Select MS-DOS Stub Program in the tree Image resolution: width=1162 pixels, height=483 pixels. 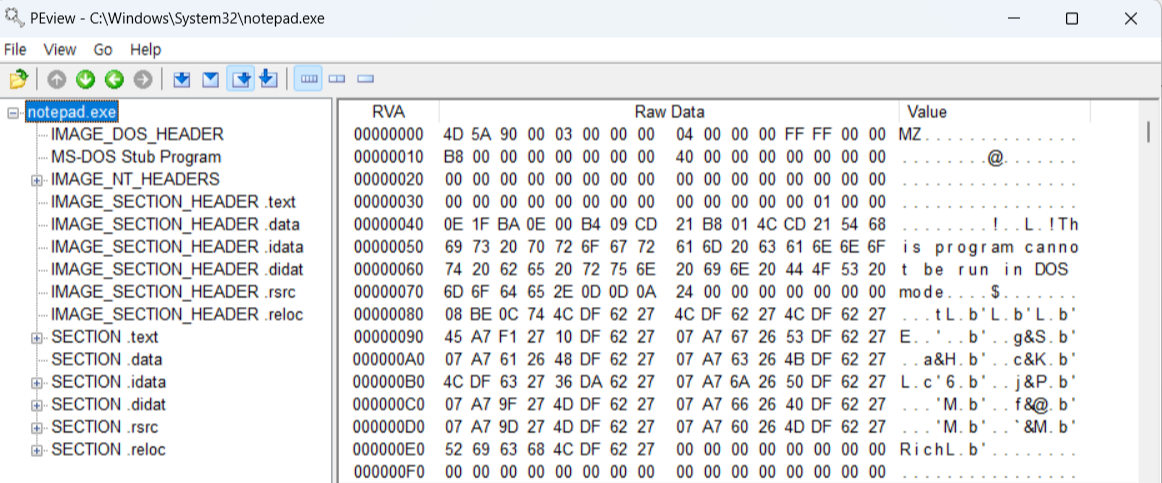coord(136,157)
